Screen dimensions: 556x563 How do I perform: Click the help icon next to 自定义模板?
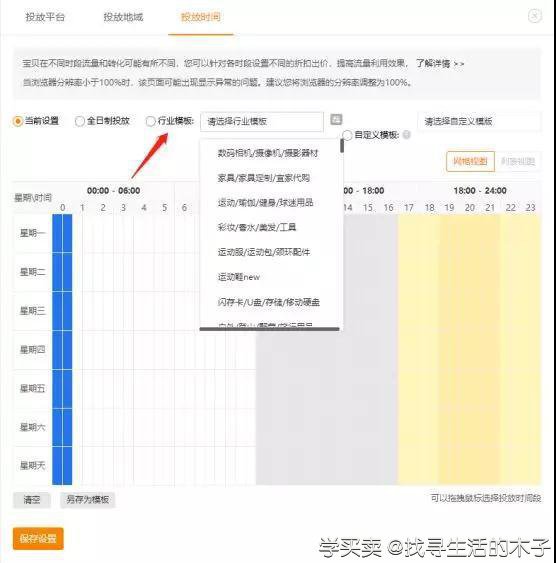tap(407, 135)
